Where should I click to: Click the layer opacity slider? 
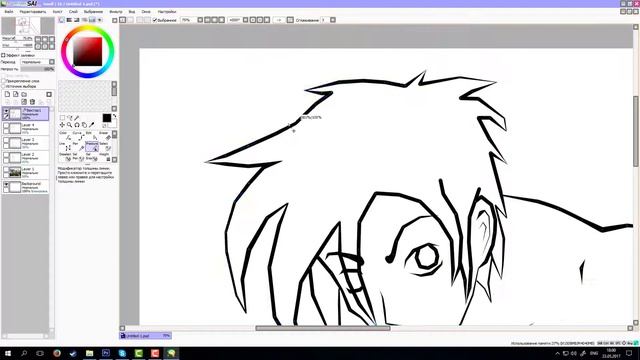point(38,69)
